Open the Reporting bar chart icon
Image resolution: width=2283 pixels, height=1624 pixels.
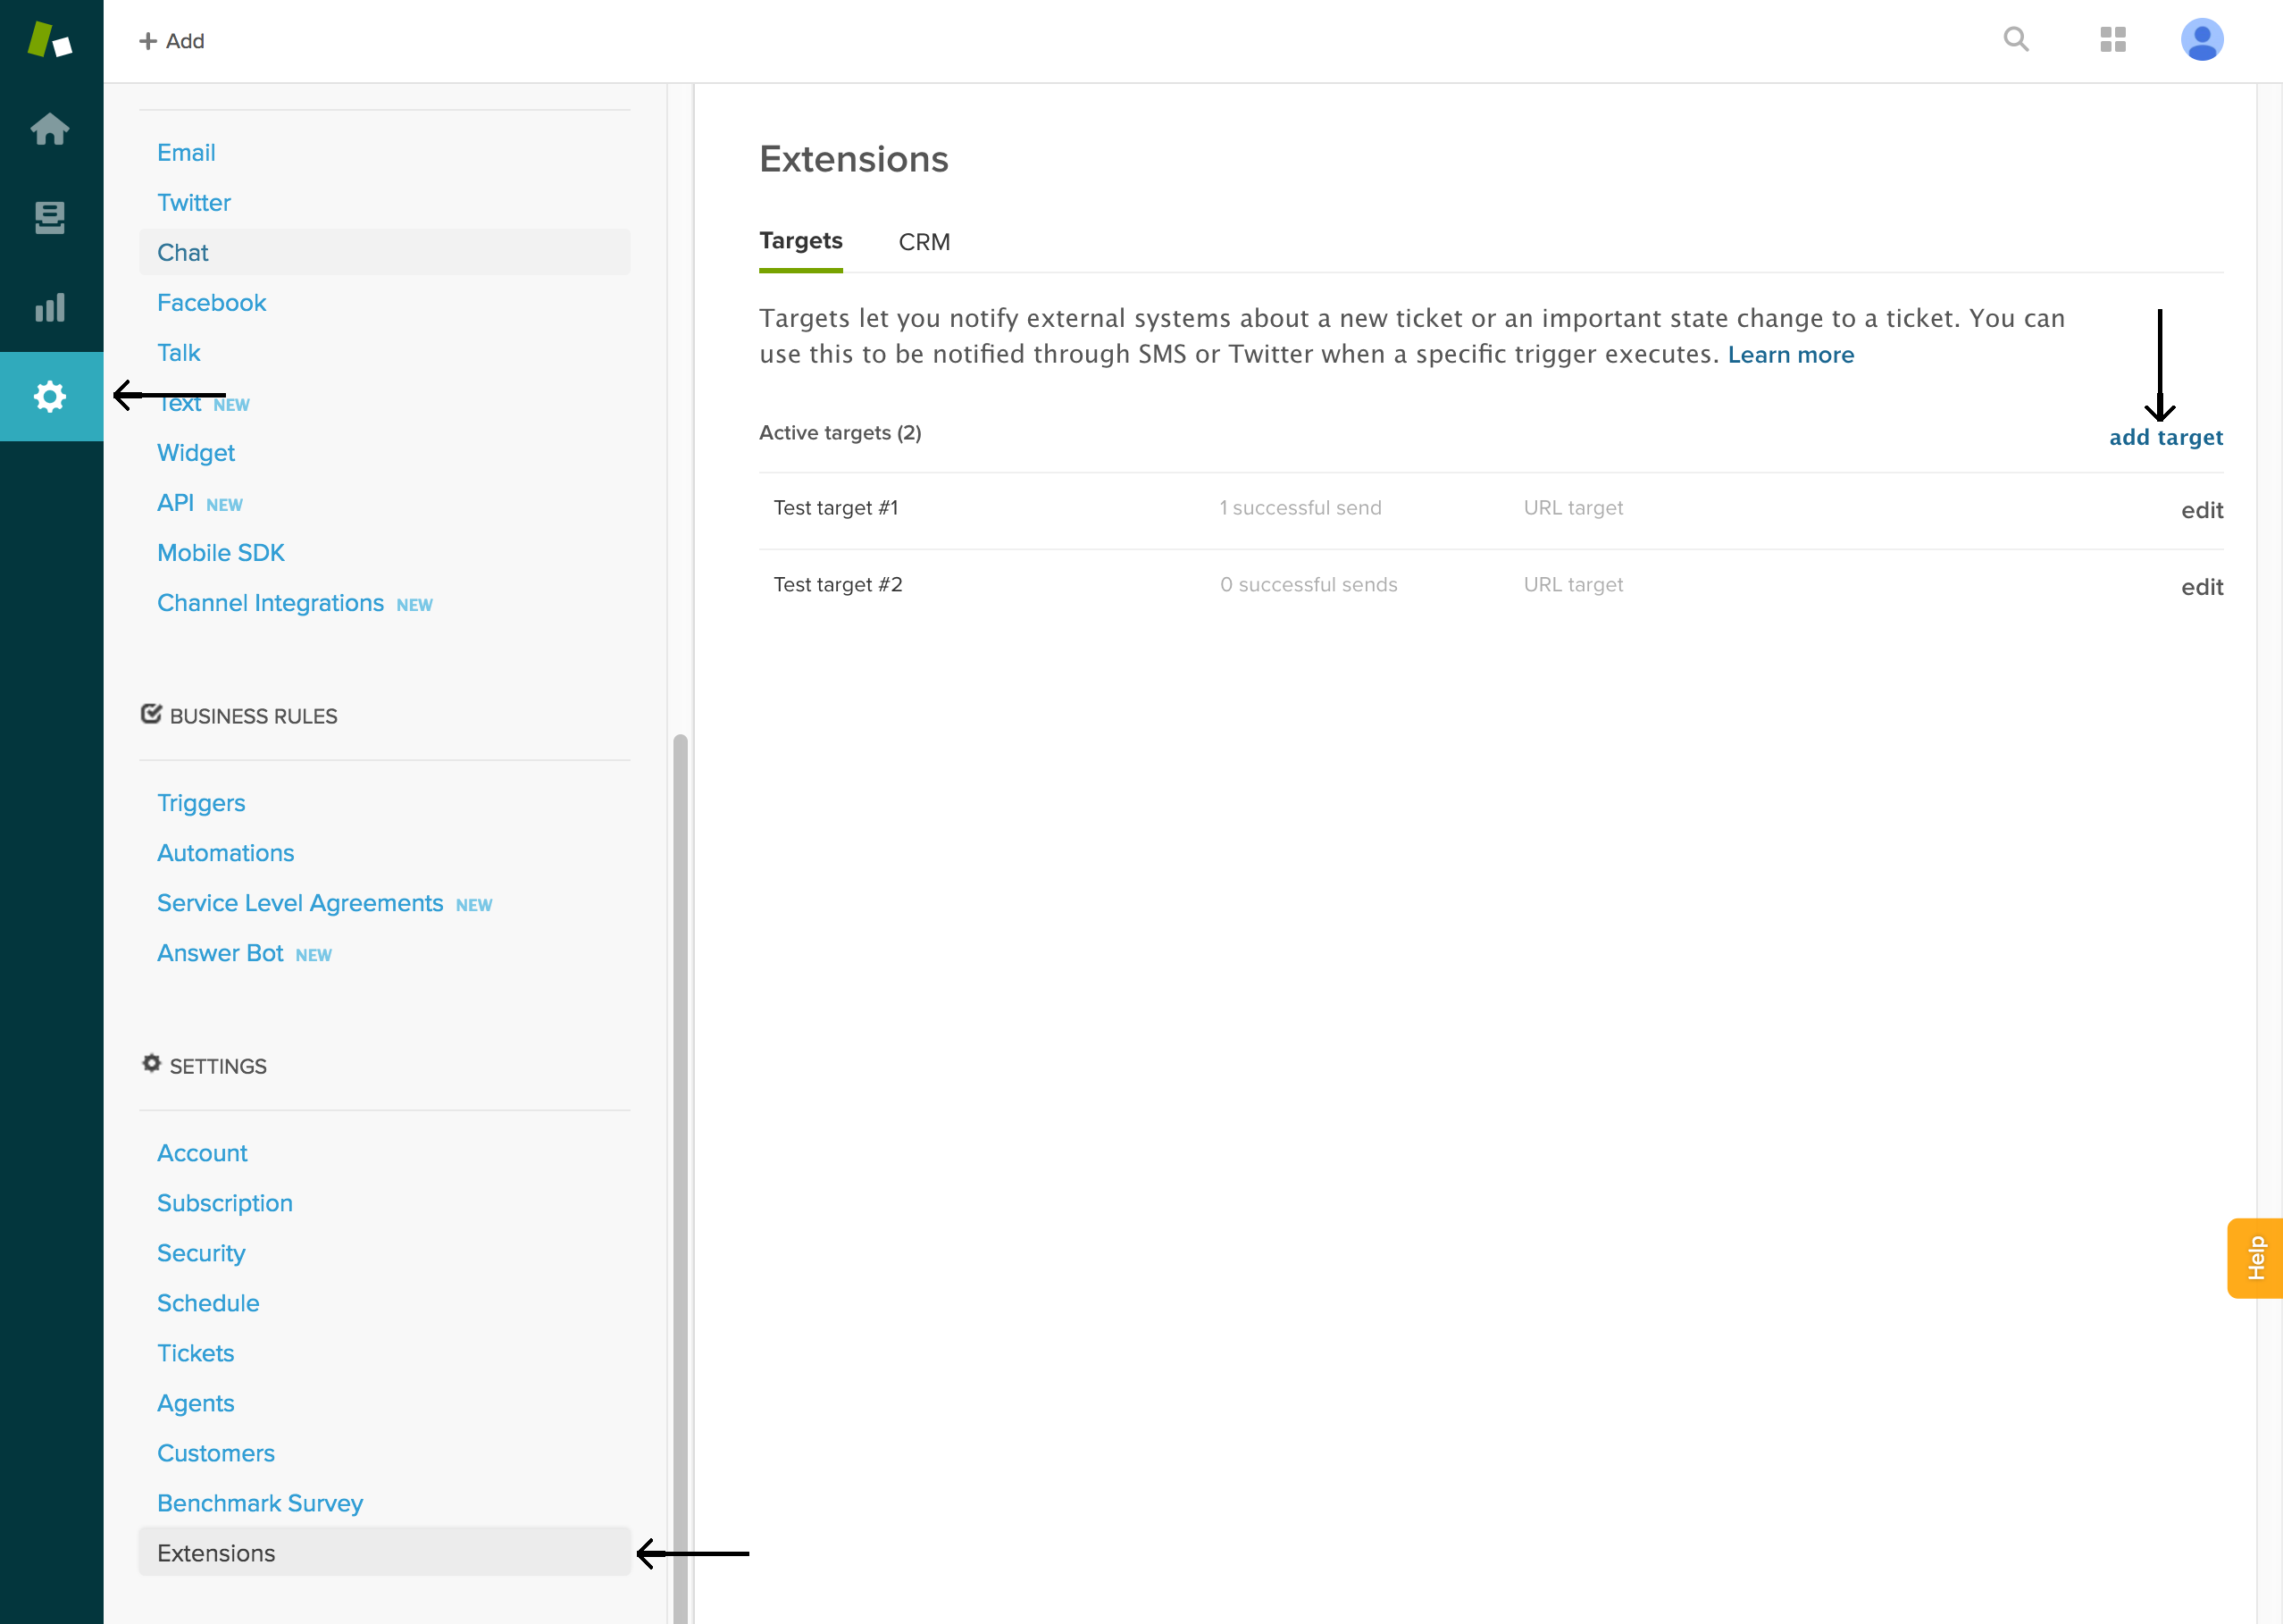point(50,307)
